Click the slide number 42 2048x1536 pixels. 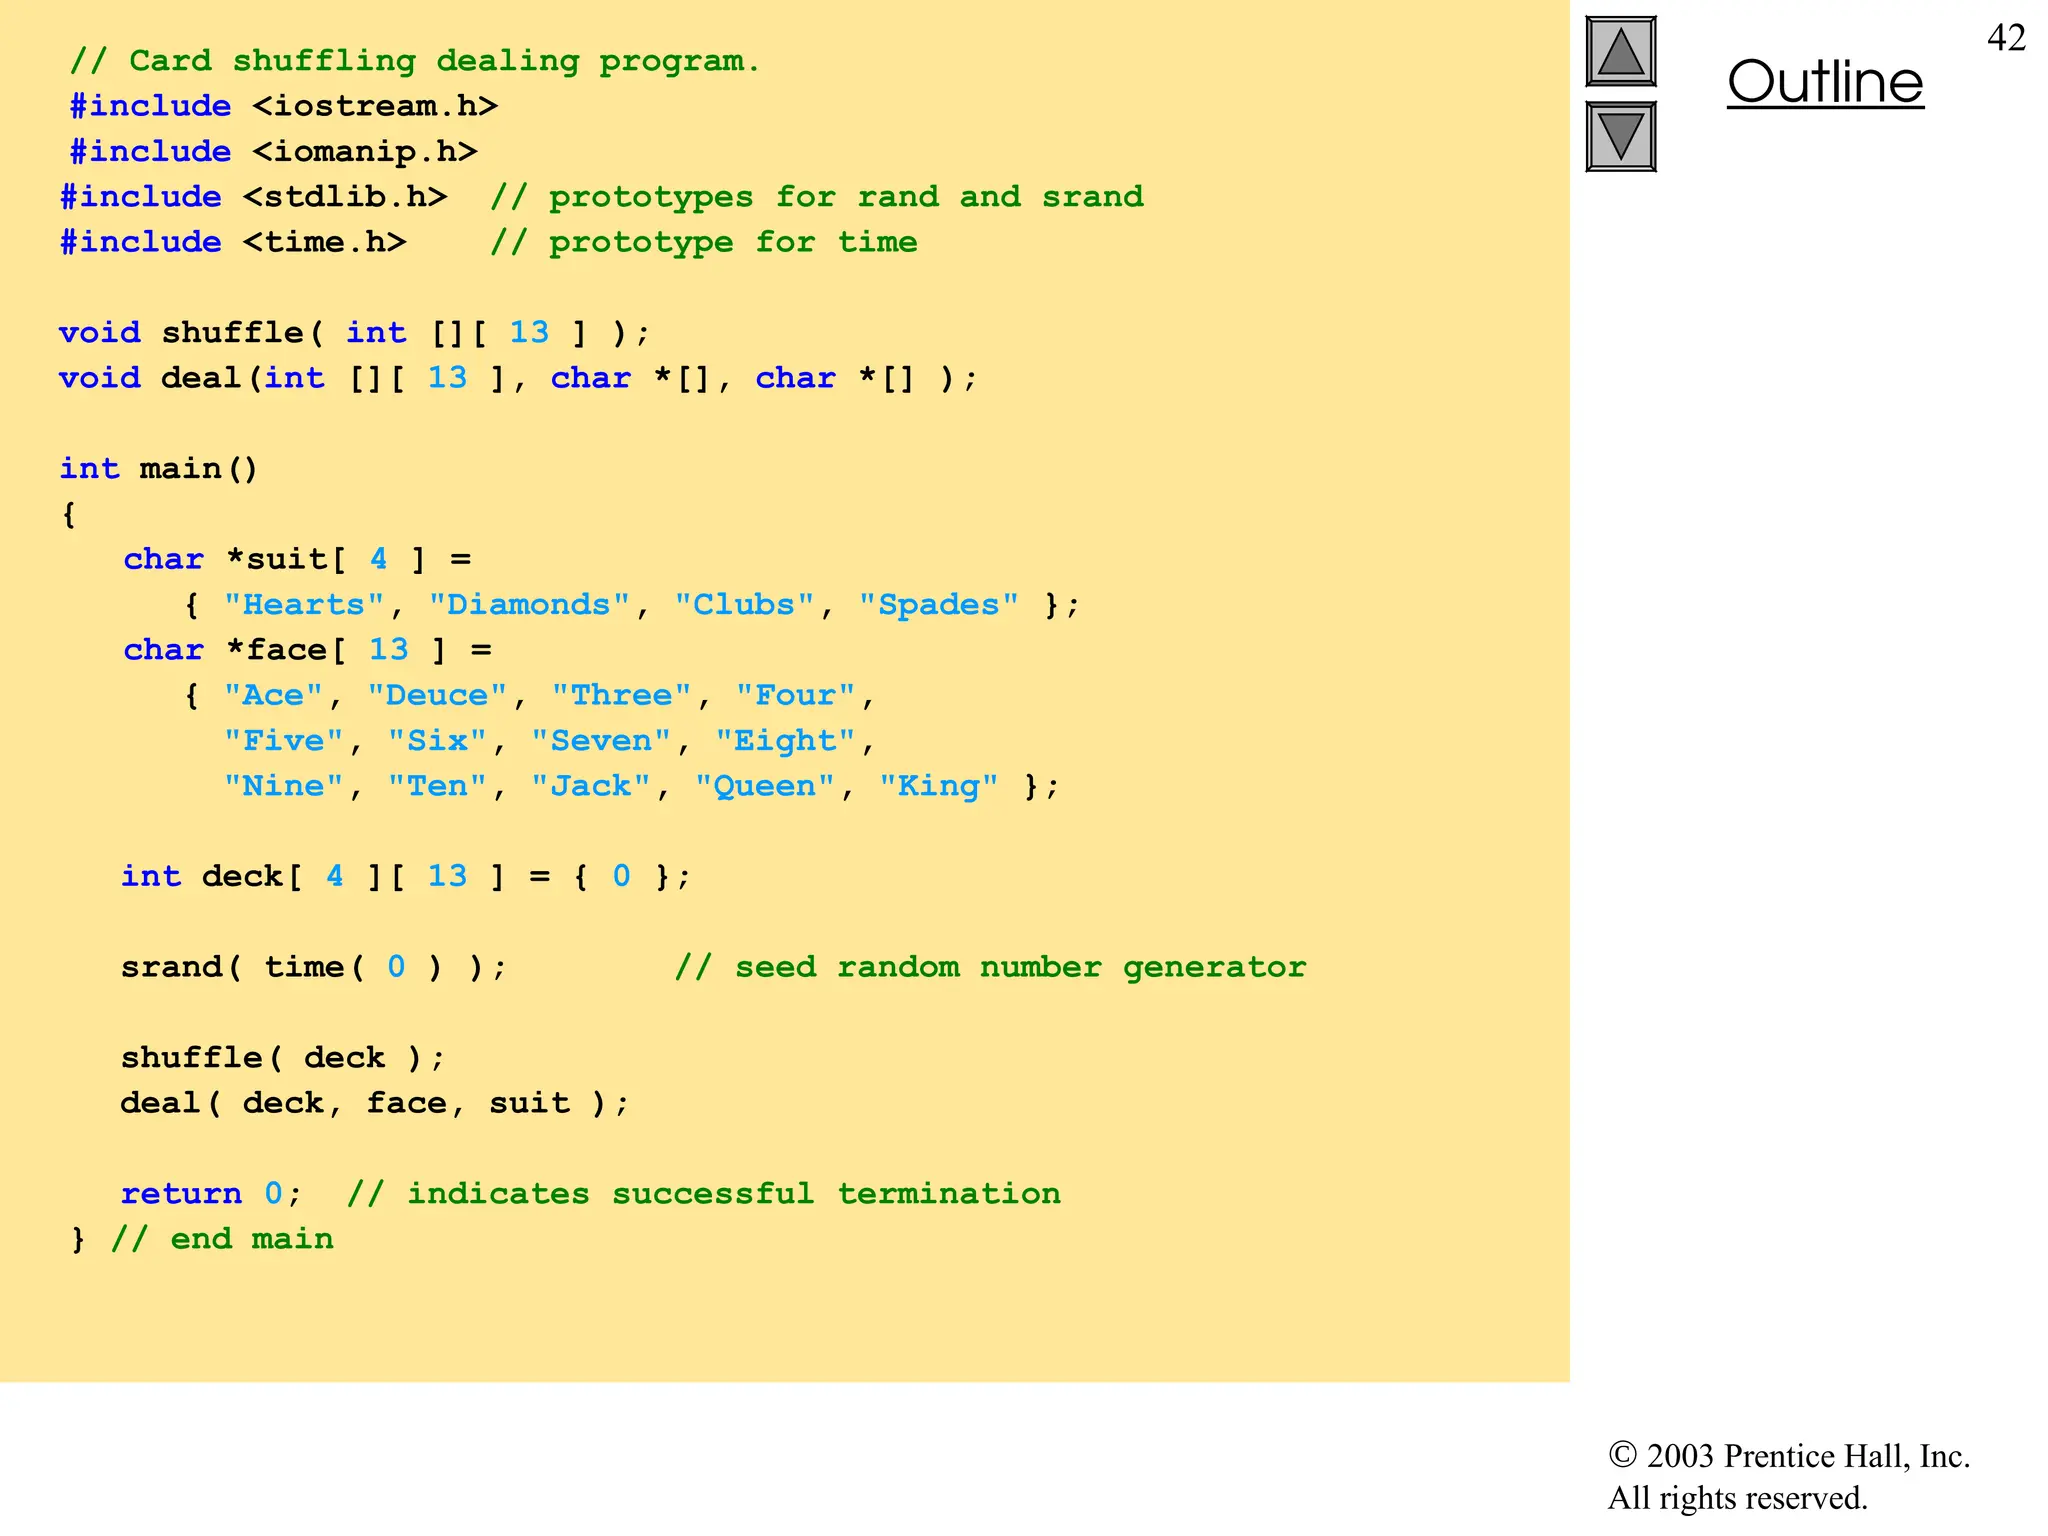[x=2006, y=38]
